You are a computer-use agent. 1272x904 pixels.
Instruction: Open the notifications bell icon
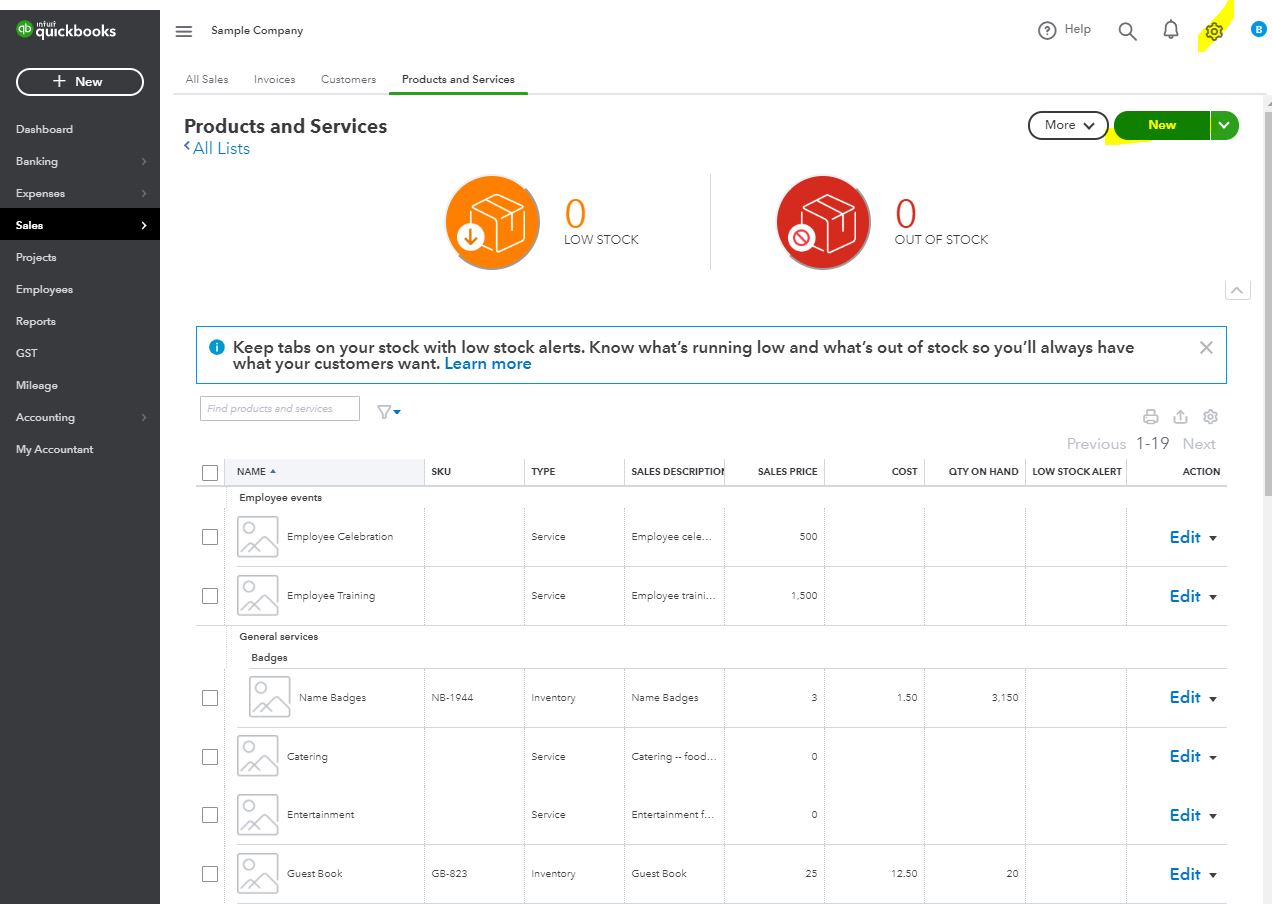click(x=1171, y=30)
